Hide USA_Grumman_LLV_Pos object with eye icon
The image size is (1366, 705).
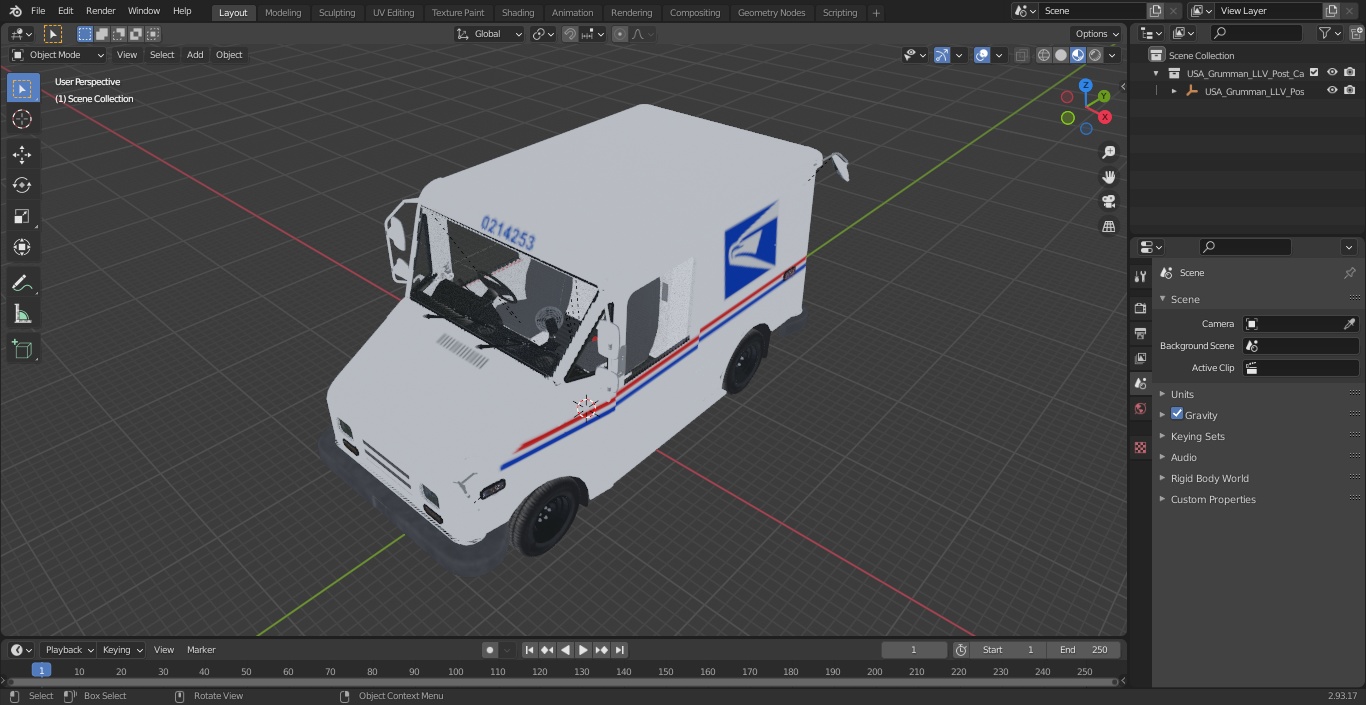1332,91
